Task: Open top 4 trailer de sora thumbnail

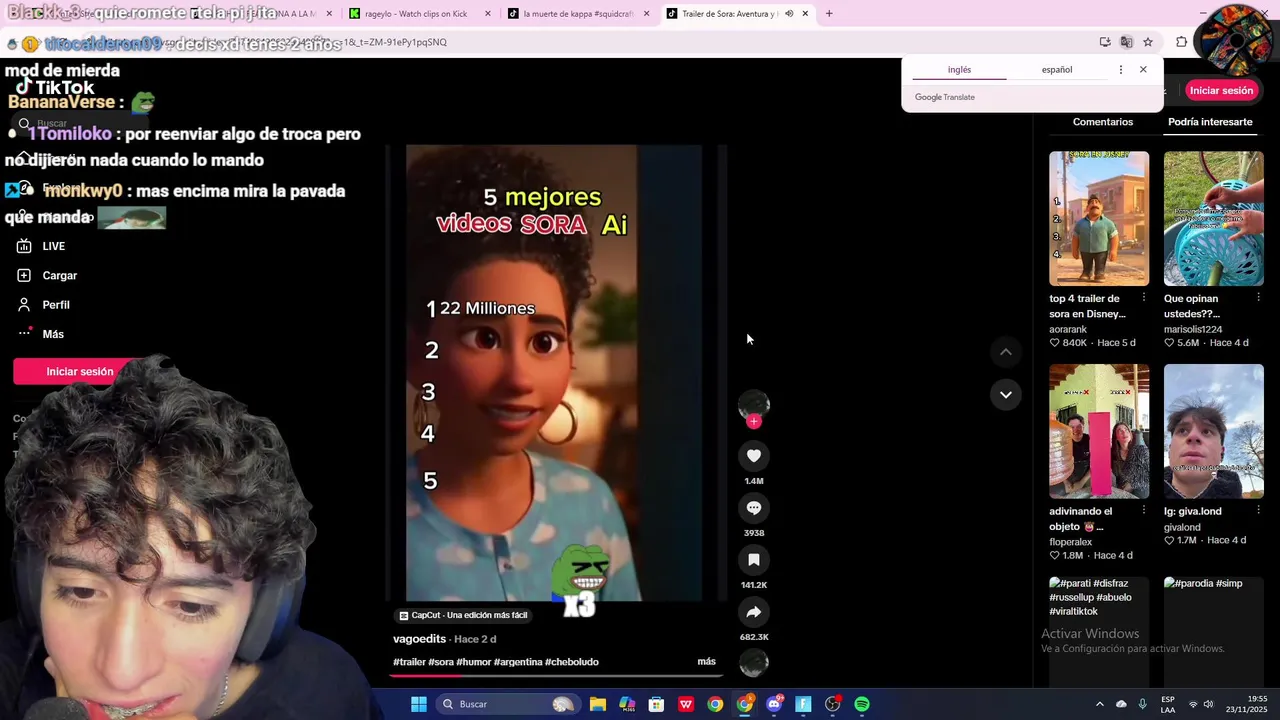Action: [x=1099, y=219]
